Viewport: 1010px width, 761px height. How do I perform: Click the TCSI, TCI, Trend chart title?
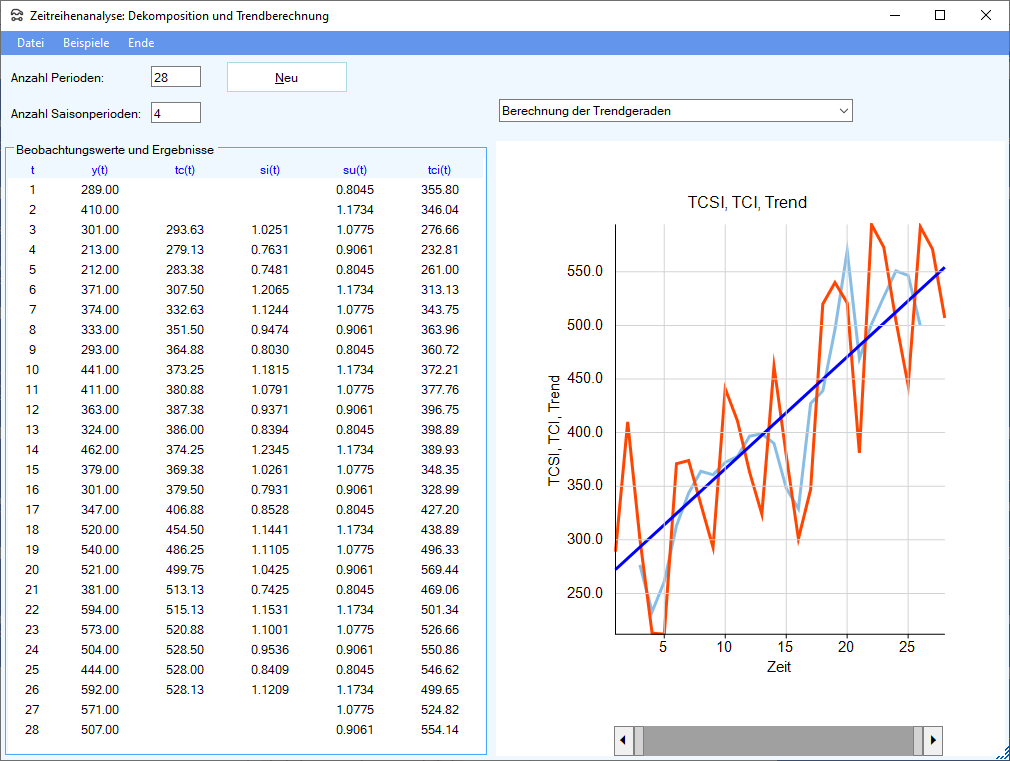(x=746, y=202)
